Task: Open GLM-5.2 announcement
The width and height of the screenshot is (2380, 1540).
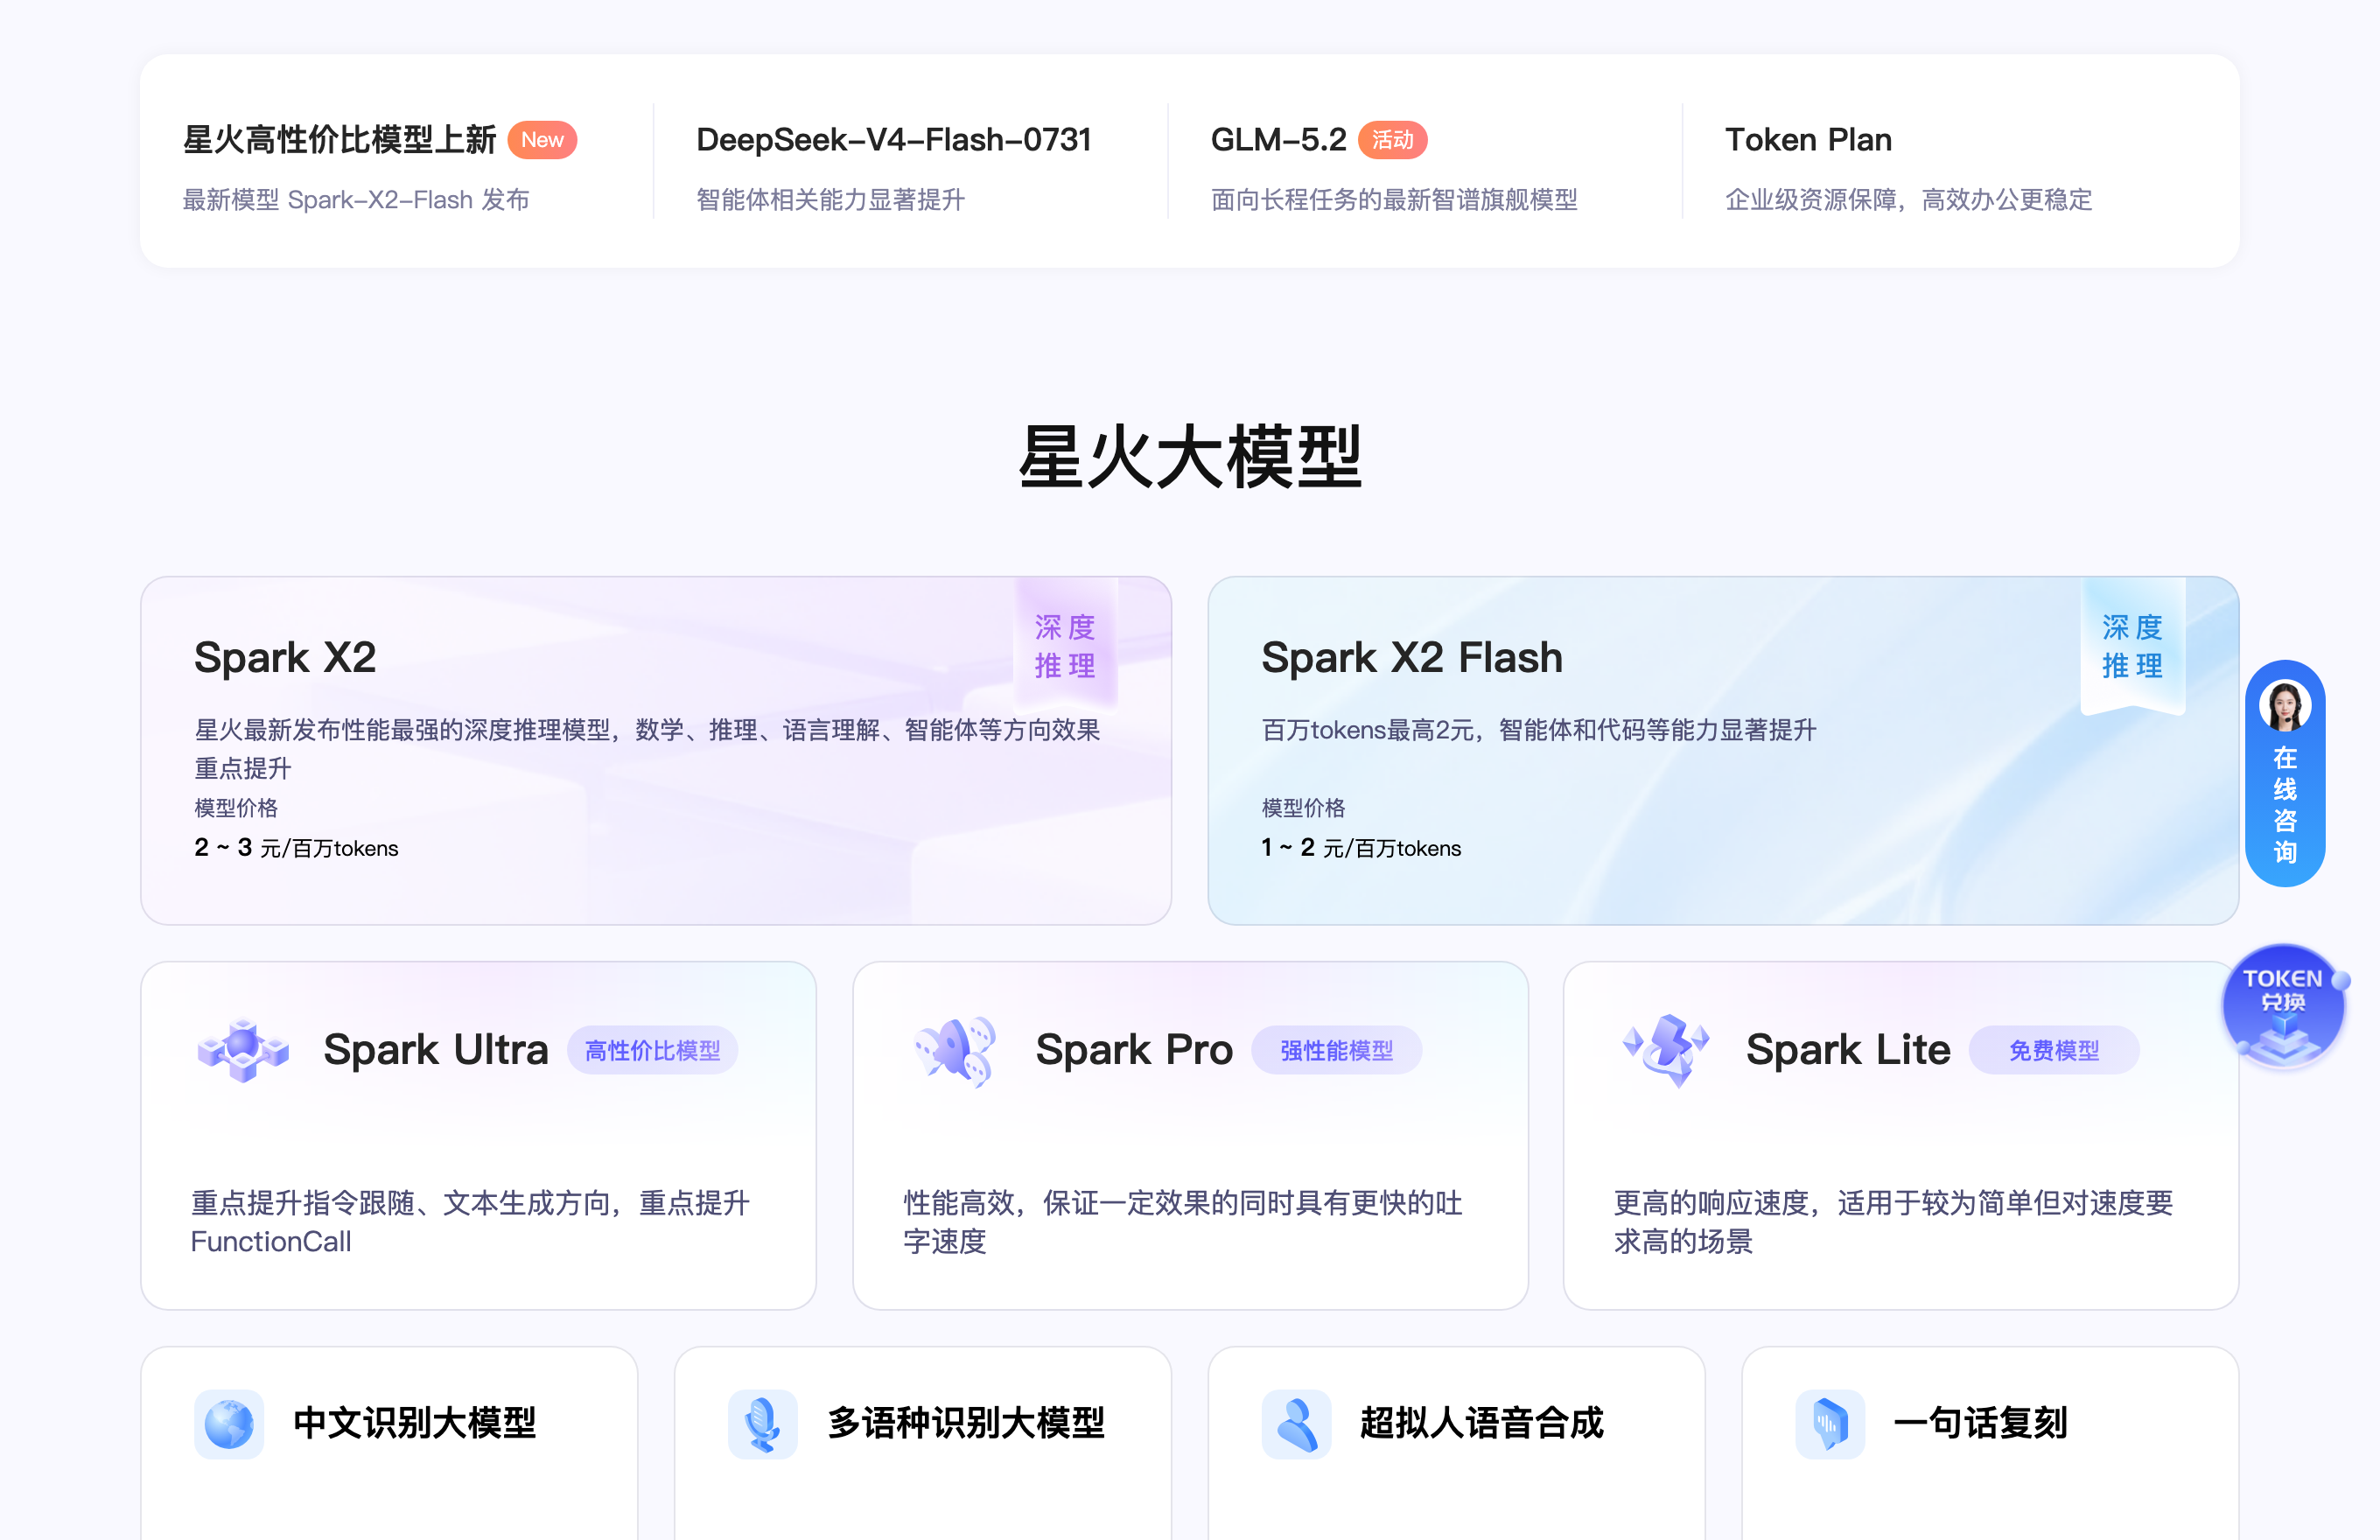Action: point(1279,140)
